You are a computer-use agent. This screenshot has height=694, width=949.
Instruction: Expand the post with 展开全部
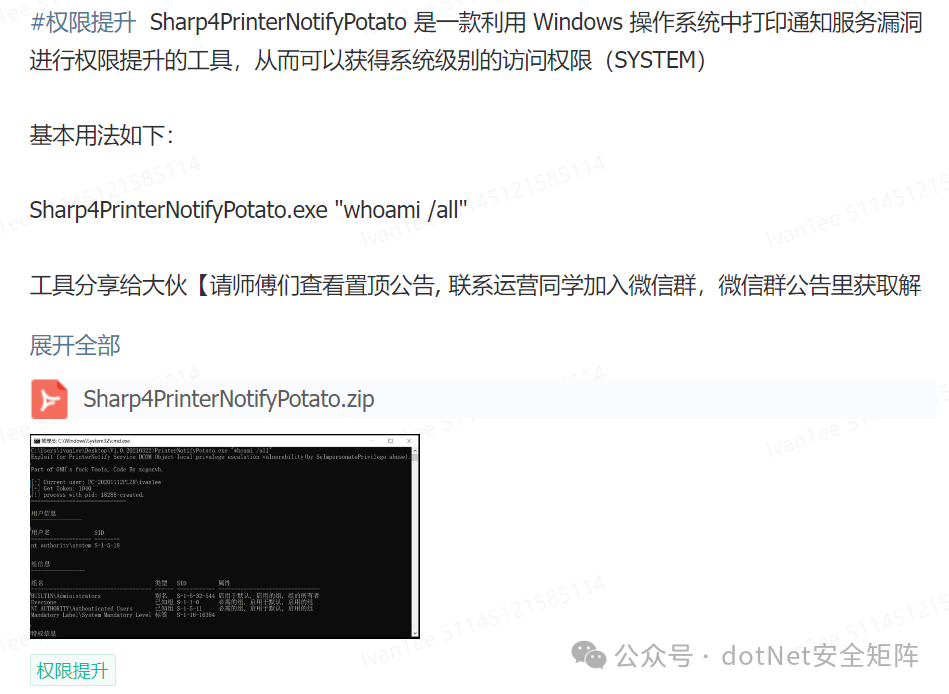75,345
